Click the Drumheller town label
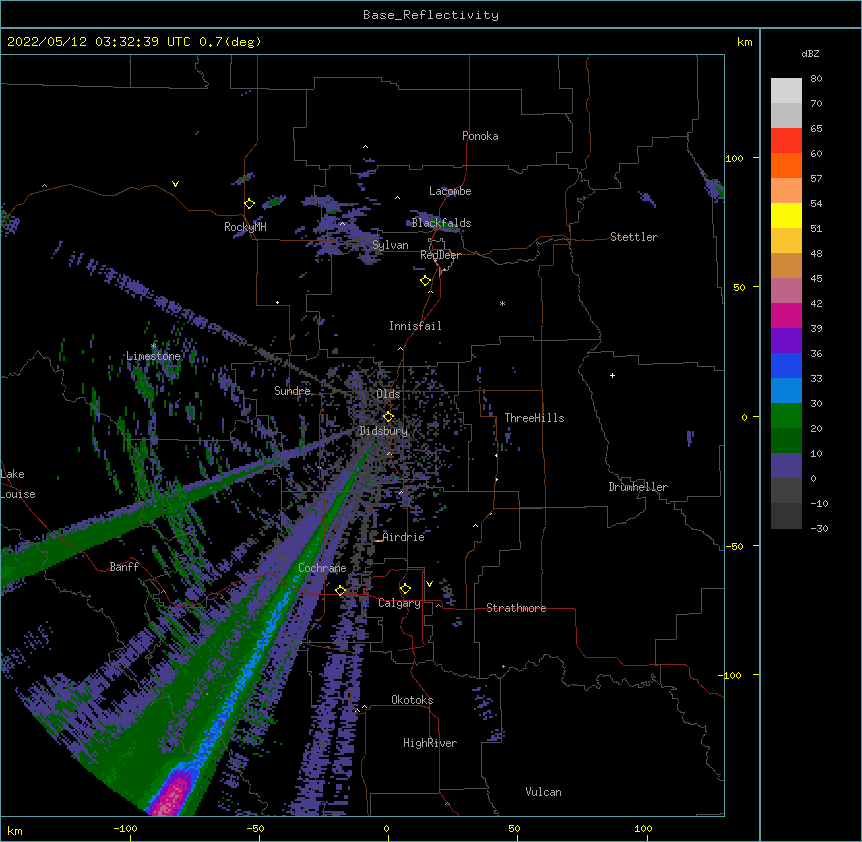Viewport: 862px width, 842px height. (x=638, y=487)
